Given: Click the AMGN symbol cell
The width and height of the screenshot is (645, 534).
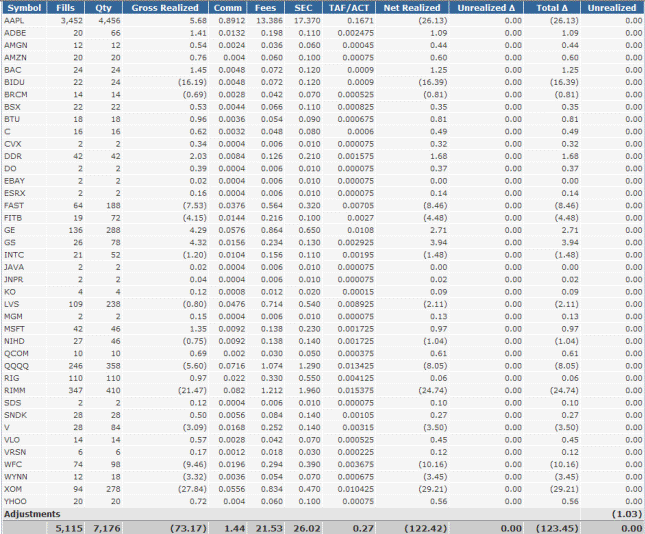Looking at the screenshot, I should pos(16,45).
